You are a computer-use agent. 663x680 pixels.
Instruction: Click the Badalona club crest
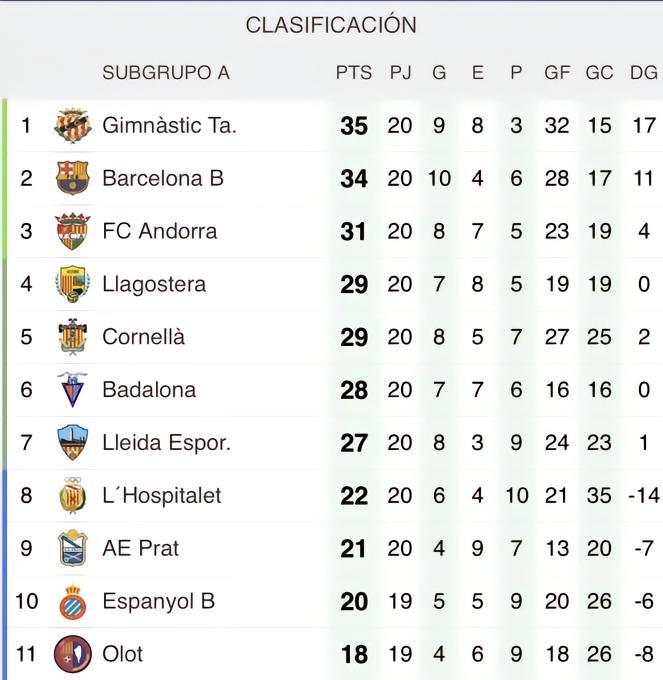click(72, 390)
